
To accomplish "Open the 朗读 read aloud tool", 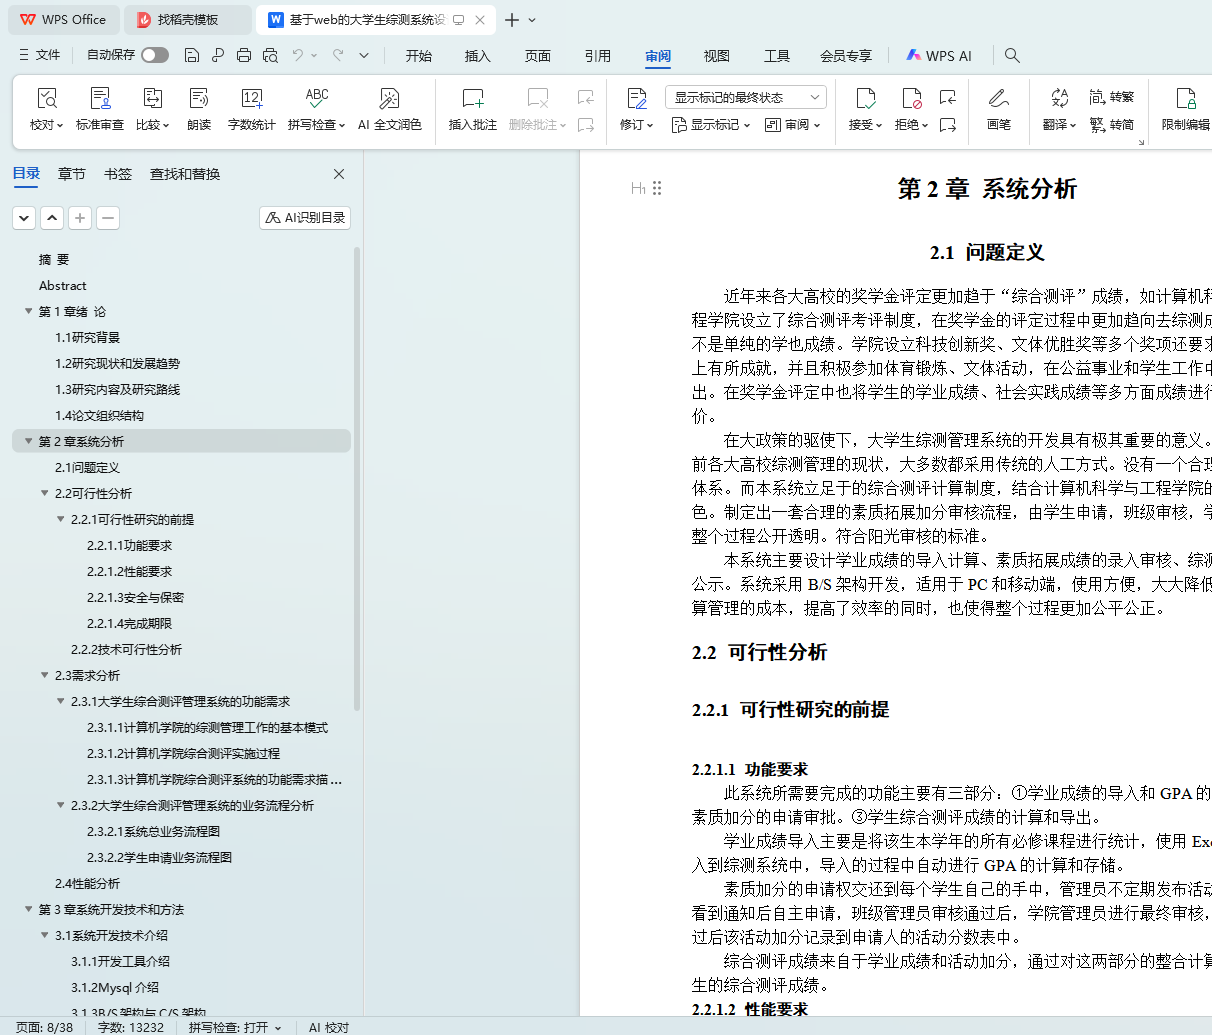I will (199, 99).
